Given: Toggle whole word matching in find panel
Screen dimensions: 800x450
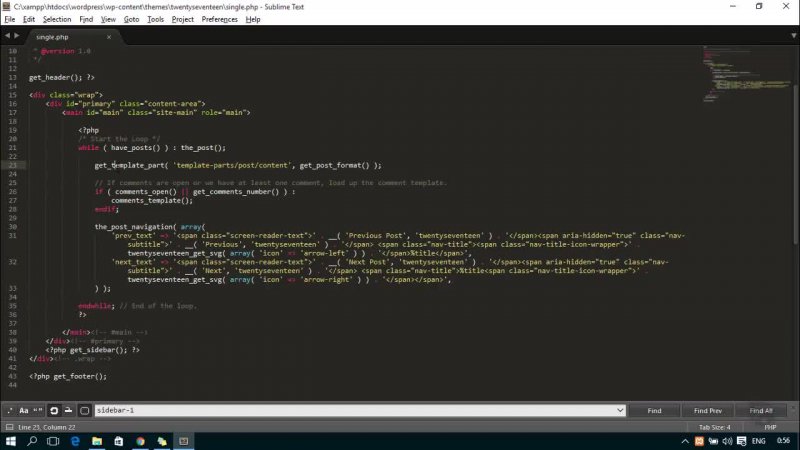Looking at the screenshot, I should pyautogui.click(x=38, y=411).
